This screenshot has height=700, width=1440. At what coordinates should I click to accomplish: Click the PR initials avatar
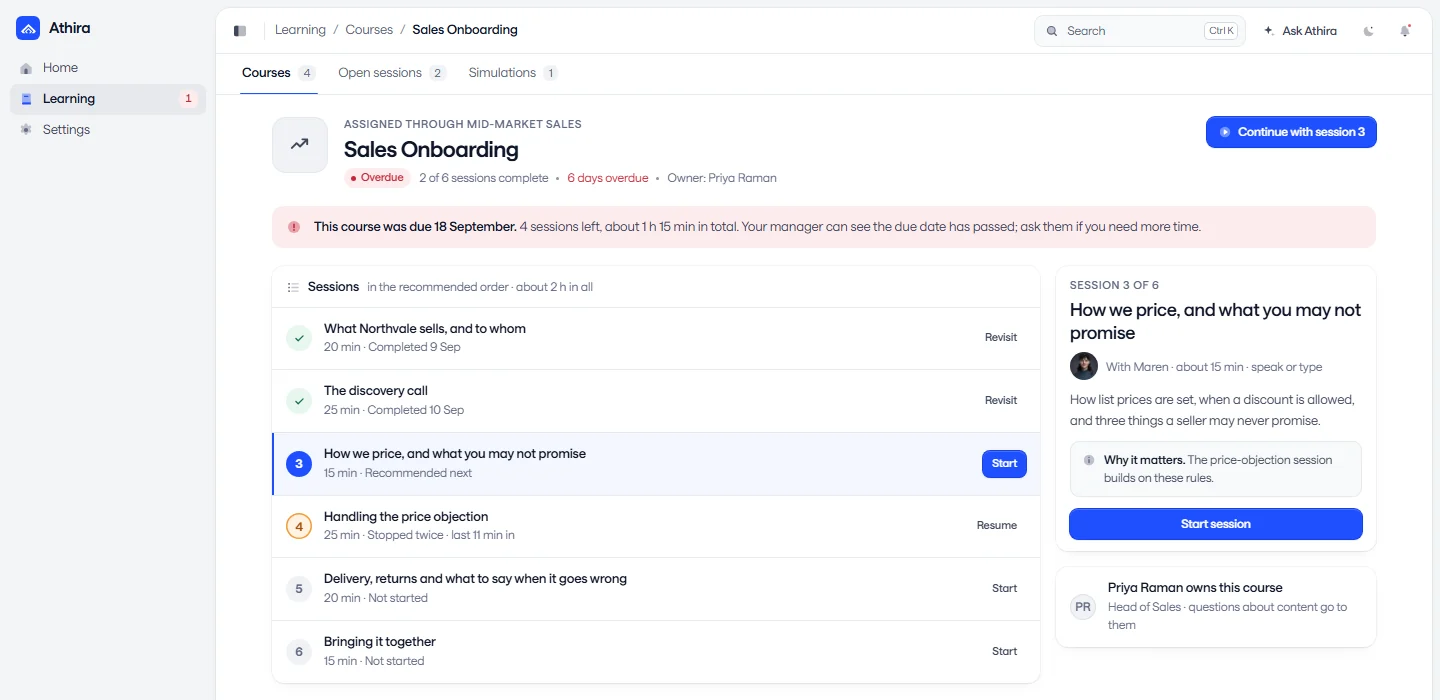1083,606
